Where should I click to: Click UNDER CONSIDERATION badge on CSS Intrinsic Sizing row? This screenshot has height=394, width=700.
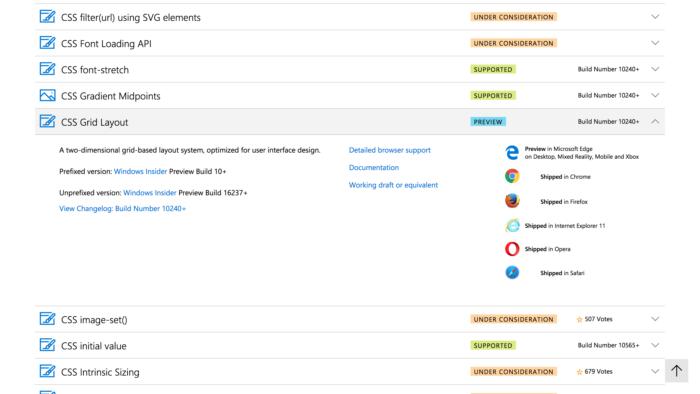513,371
